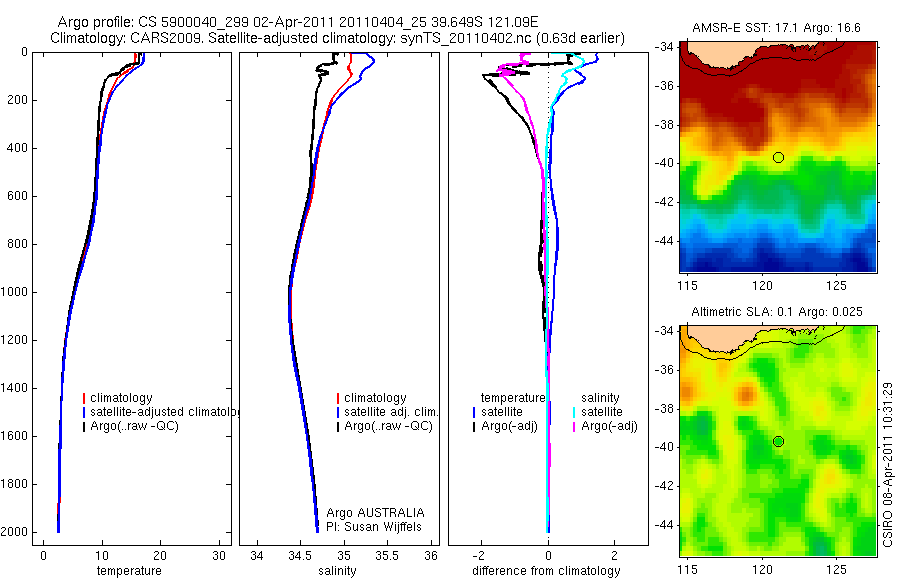
Task: Click the 'salinity' x-axis label
Action: [x=337, y=571]
